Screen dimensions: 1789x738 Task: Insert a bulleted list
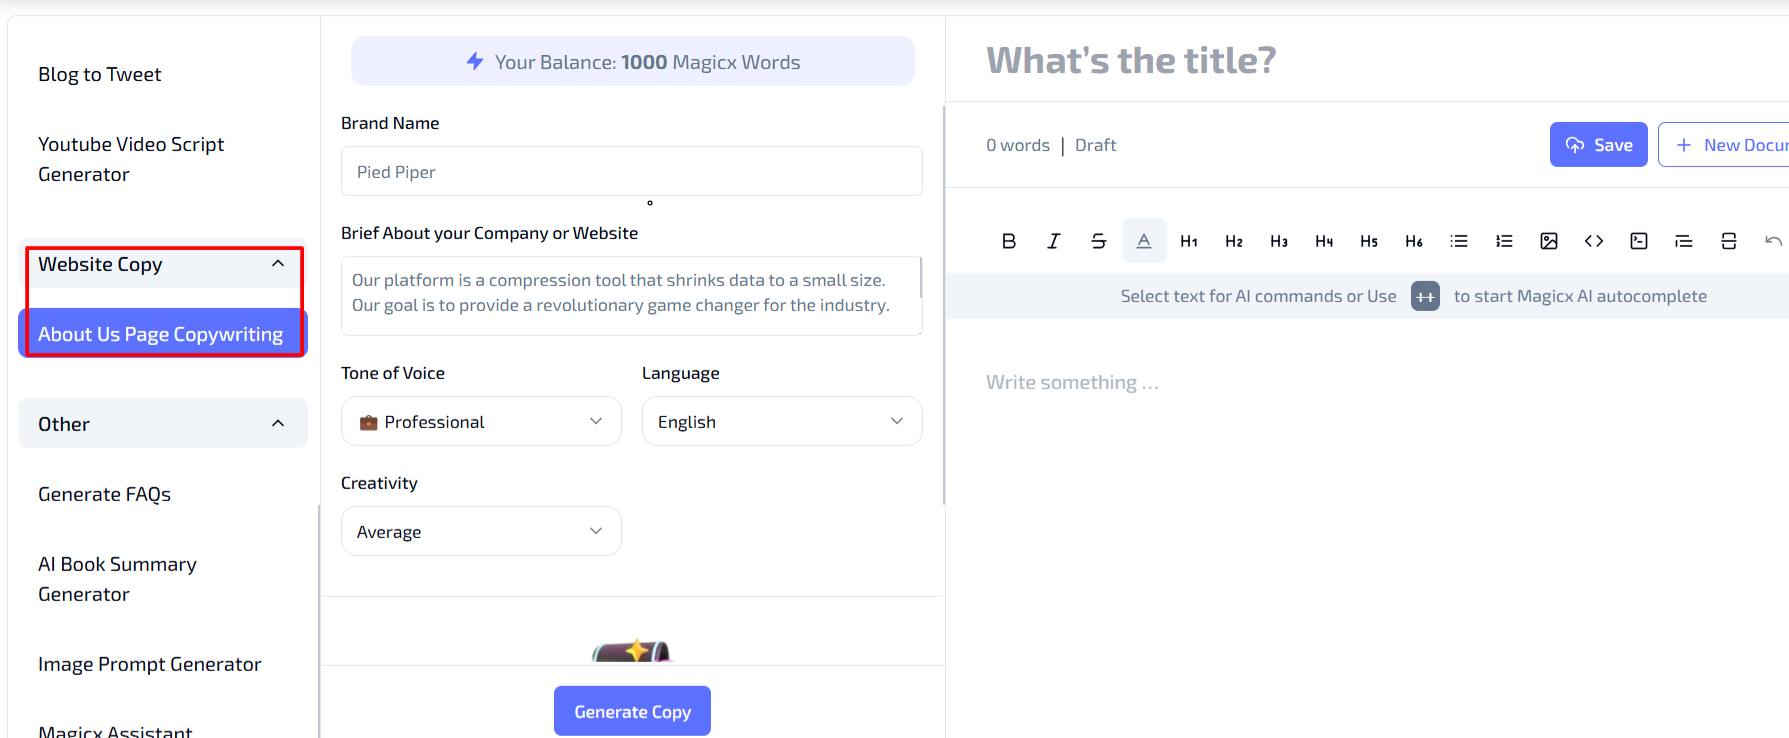(1459, 241)
